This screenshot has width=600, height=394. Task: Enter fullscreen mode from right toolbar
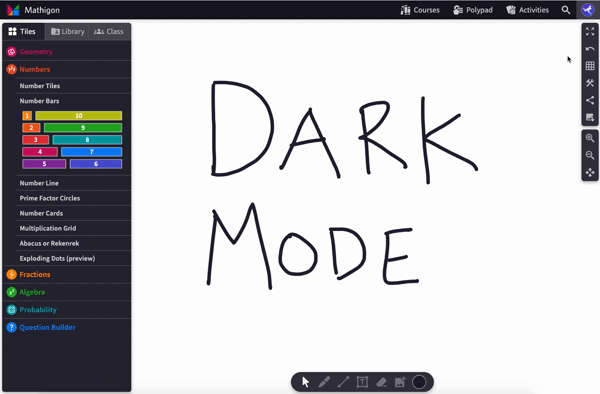pos(590,32)
